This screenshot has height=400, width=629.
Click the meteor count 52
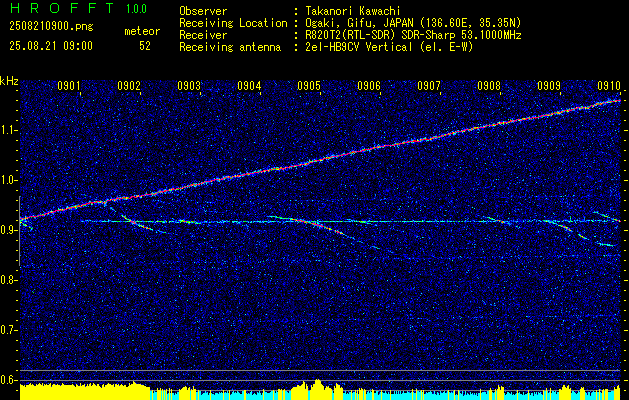145,46
